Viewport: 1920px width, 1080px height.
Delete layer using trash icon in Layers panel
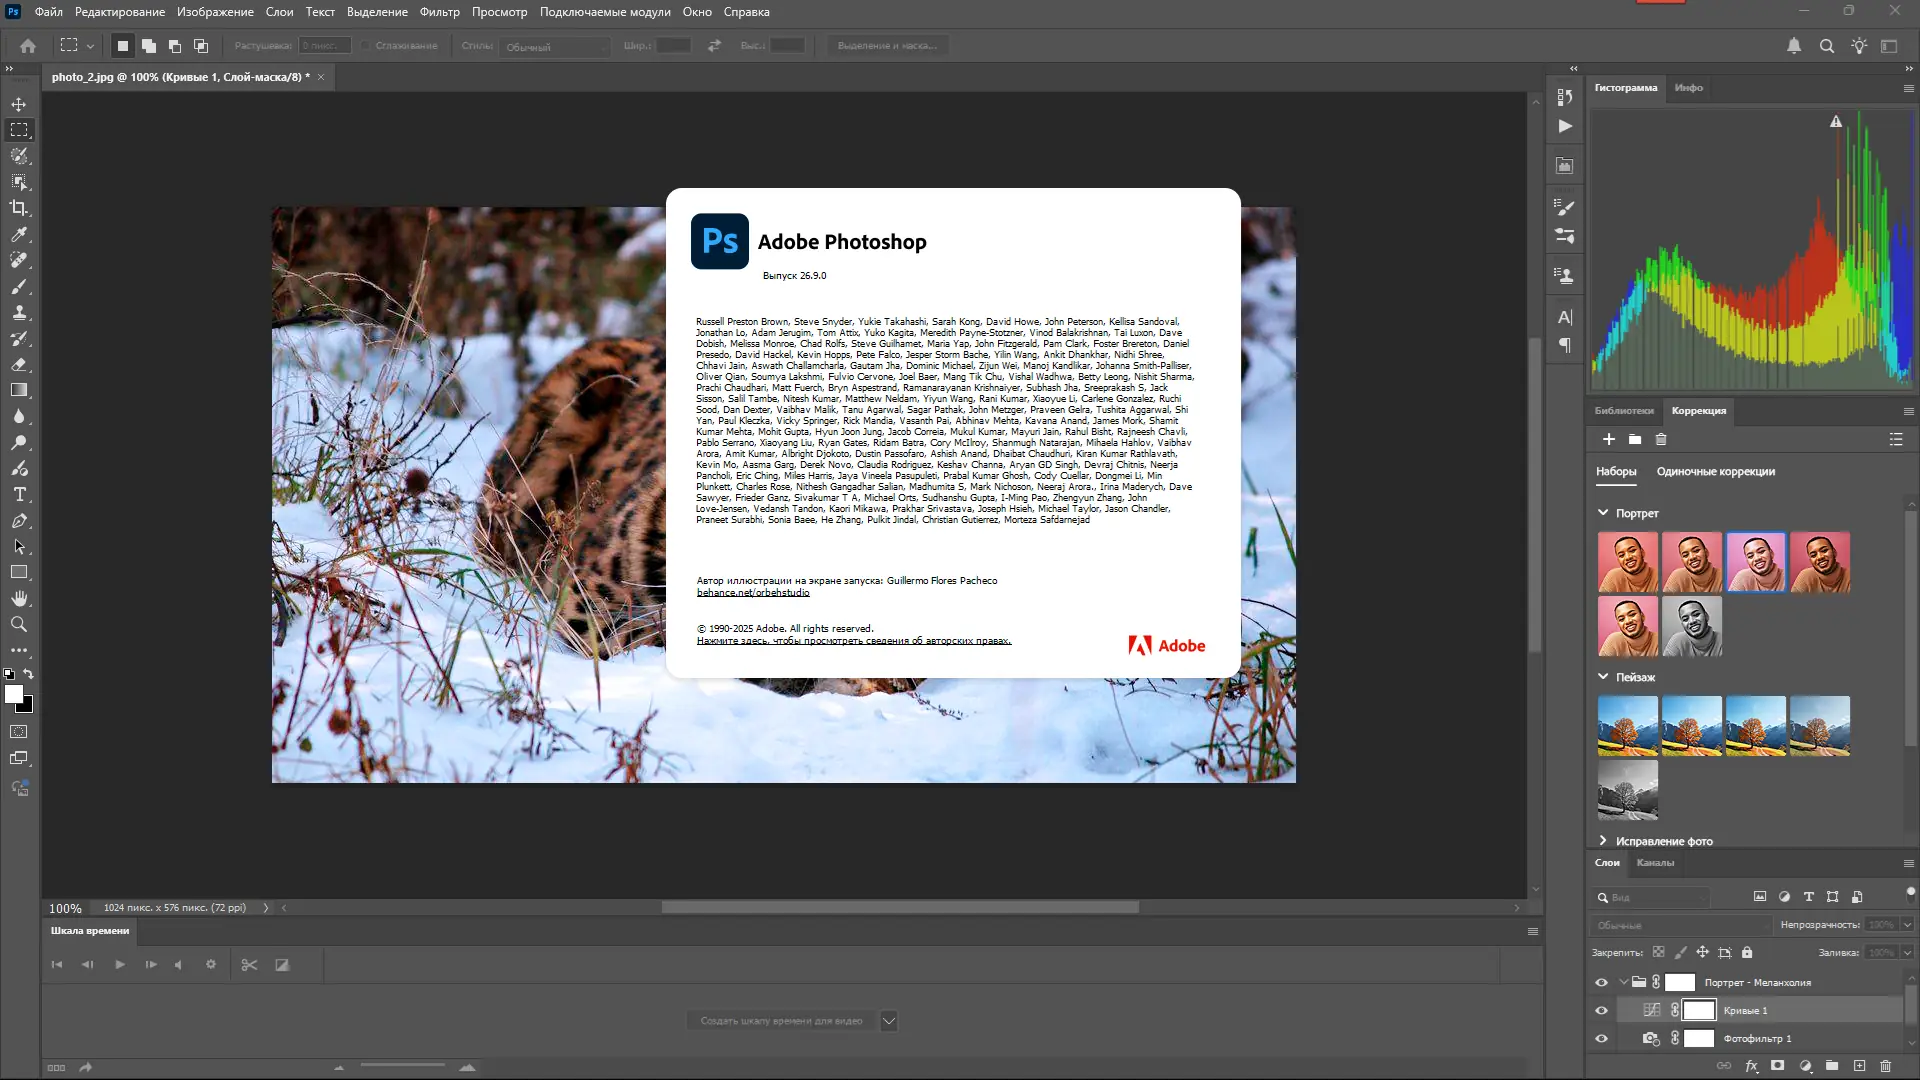(x=1887, y=1066)
